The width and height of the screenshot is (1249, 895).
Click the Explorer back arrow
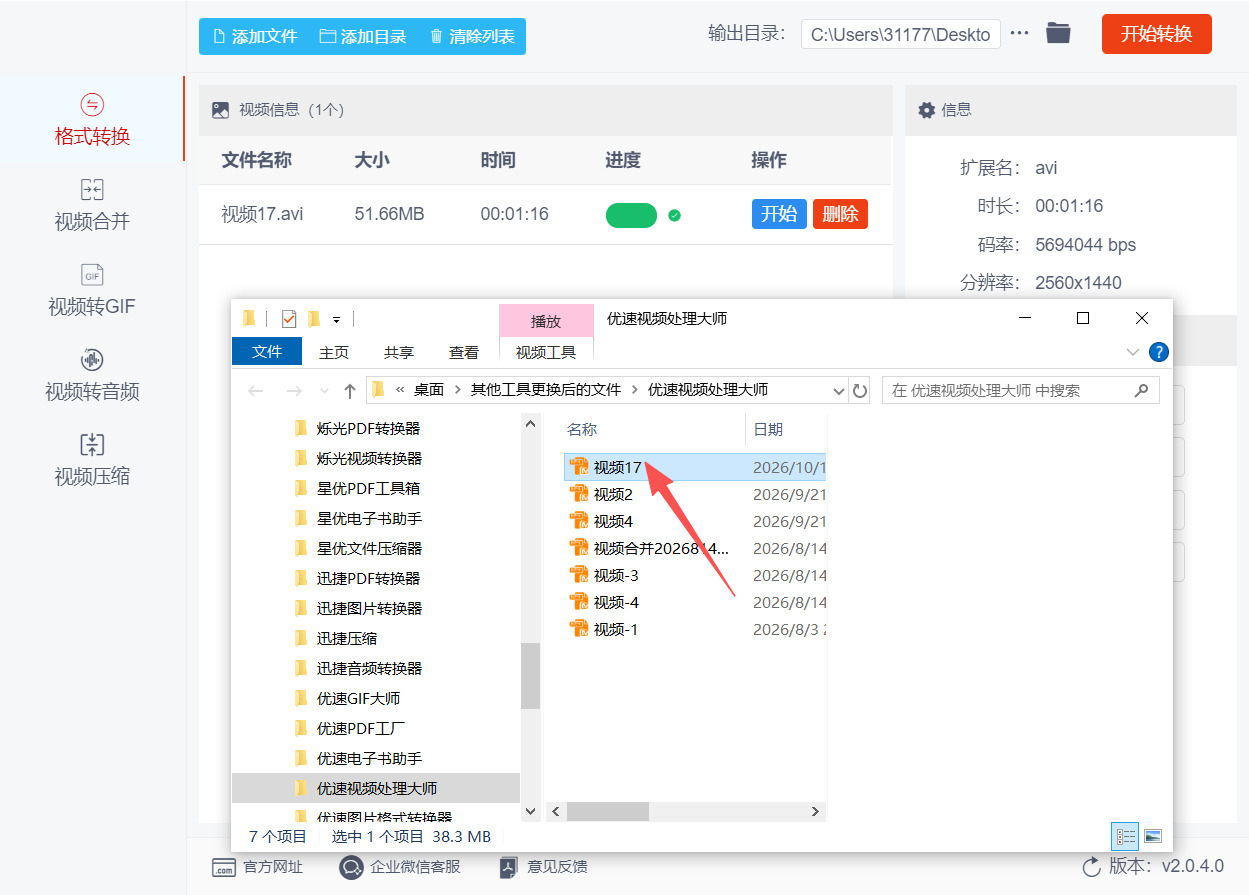pos(256,391)
